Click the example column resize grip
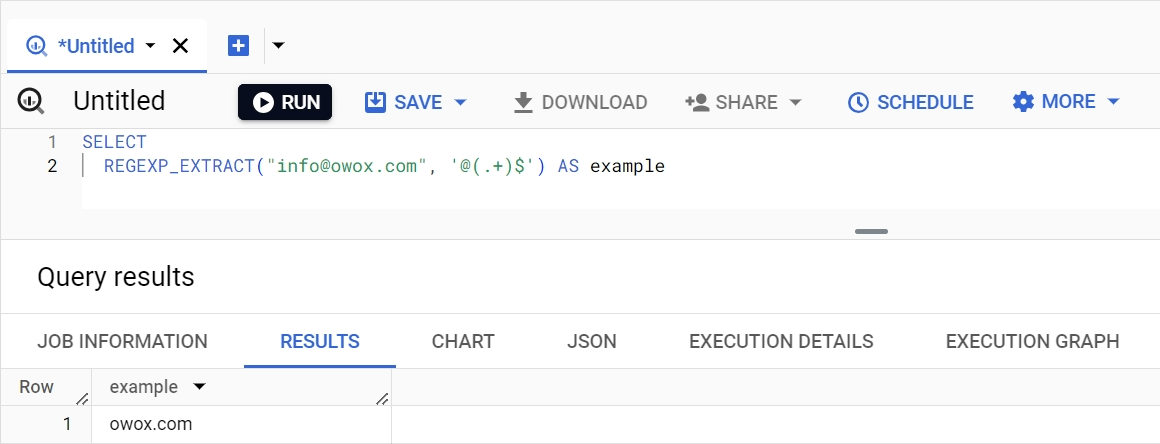The width and height of the screenshot is (1160, 444). [382, 399]
